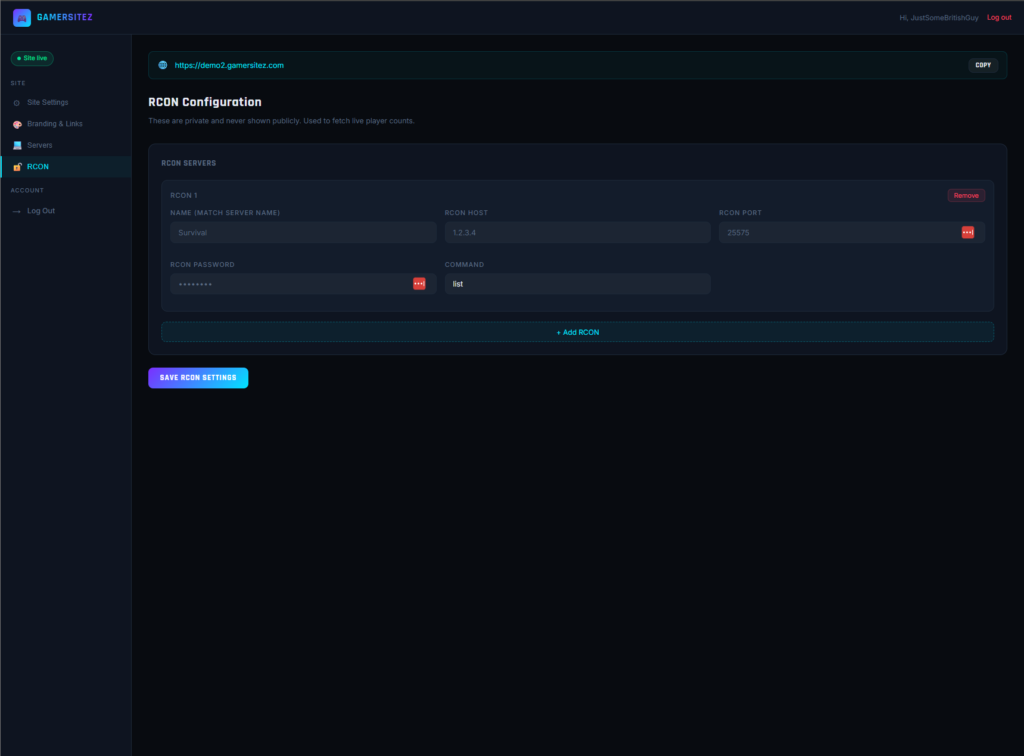Click the Branding & Links palette icon
The height and width of the screenshot is (756, 1024).
[17, 124]
